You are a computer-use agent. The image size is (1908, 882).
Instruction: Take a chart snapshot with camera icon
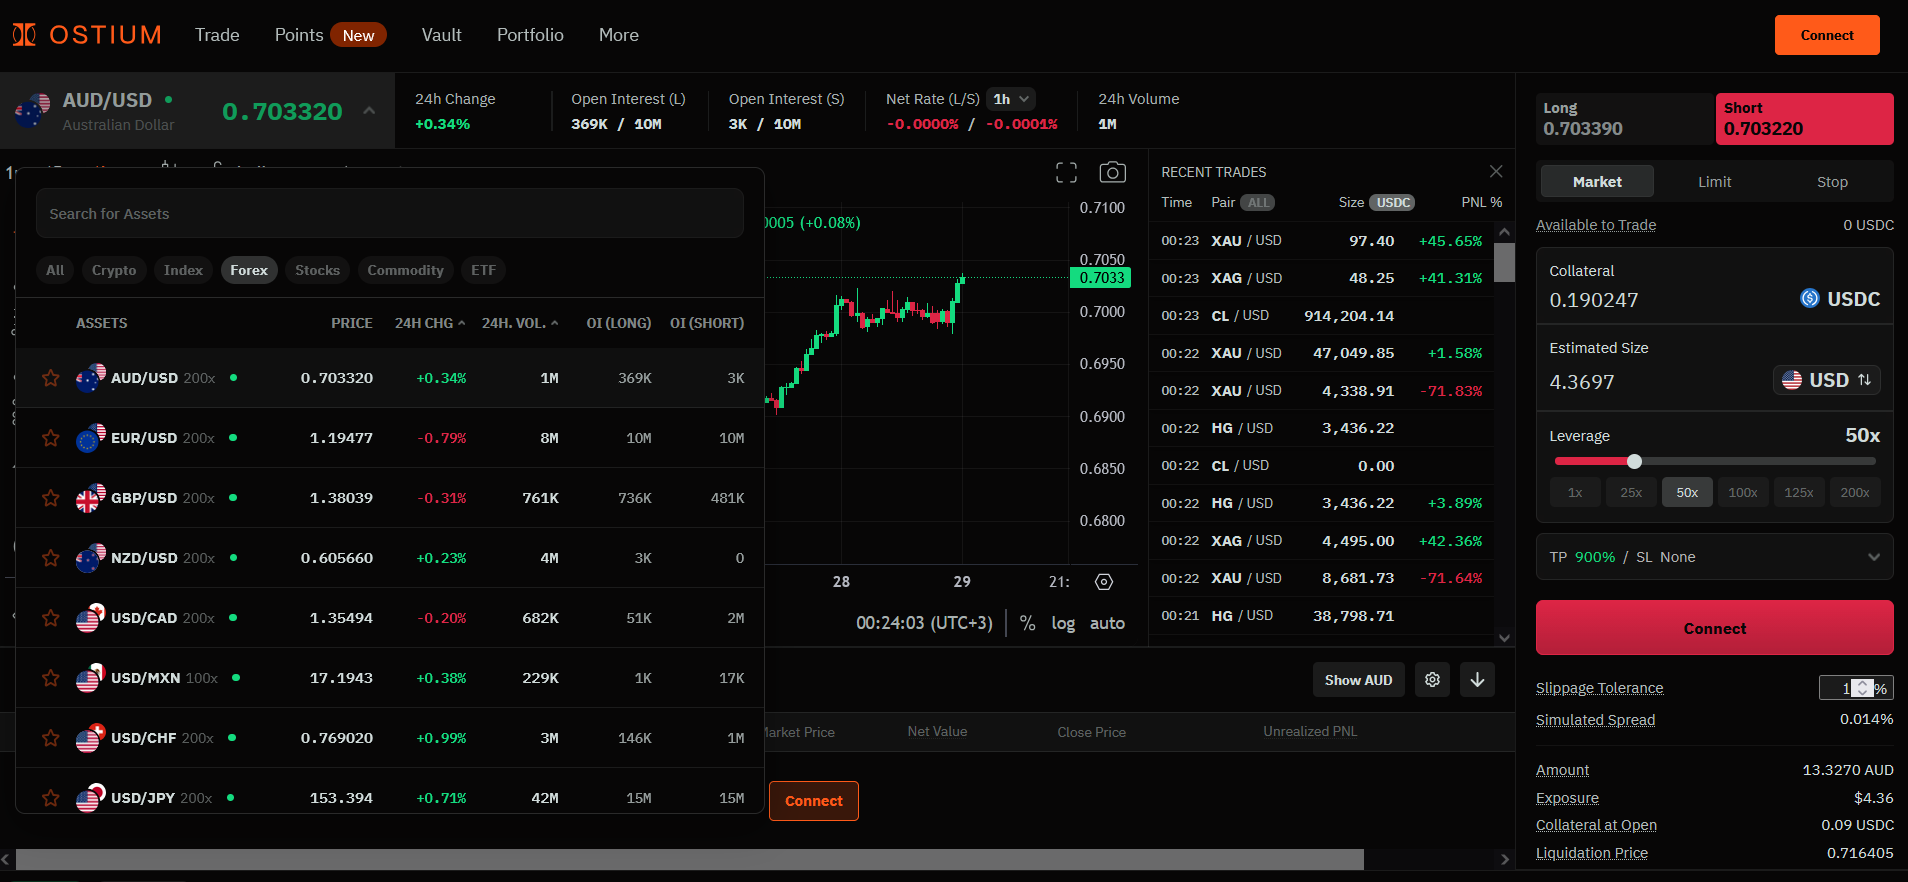tap(1112, 172)
